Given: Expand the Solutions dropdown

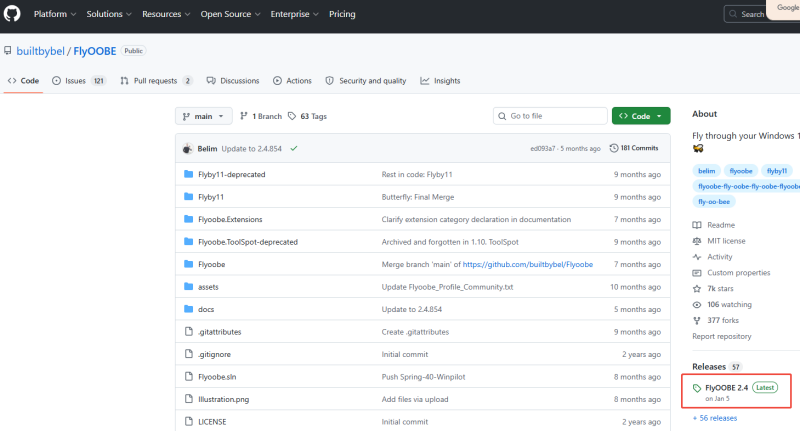Looking at the screenshot, I should 109,14.
